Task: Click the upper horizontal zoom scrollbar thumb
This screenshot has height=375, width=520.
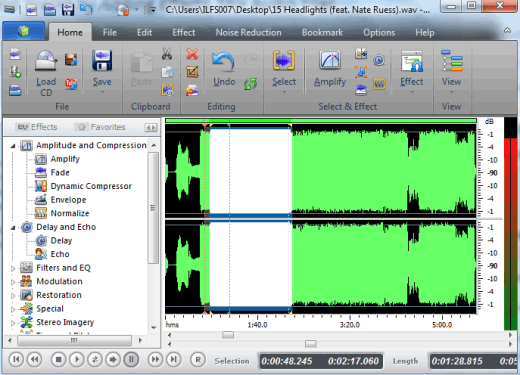Action: (228, 335)
